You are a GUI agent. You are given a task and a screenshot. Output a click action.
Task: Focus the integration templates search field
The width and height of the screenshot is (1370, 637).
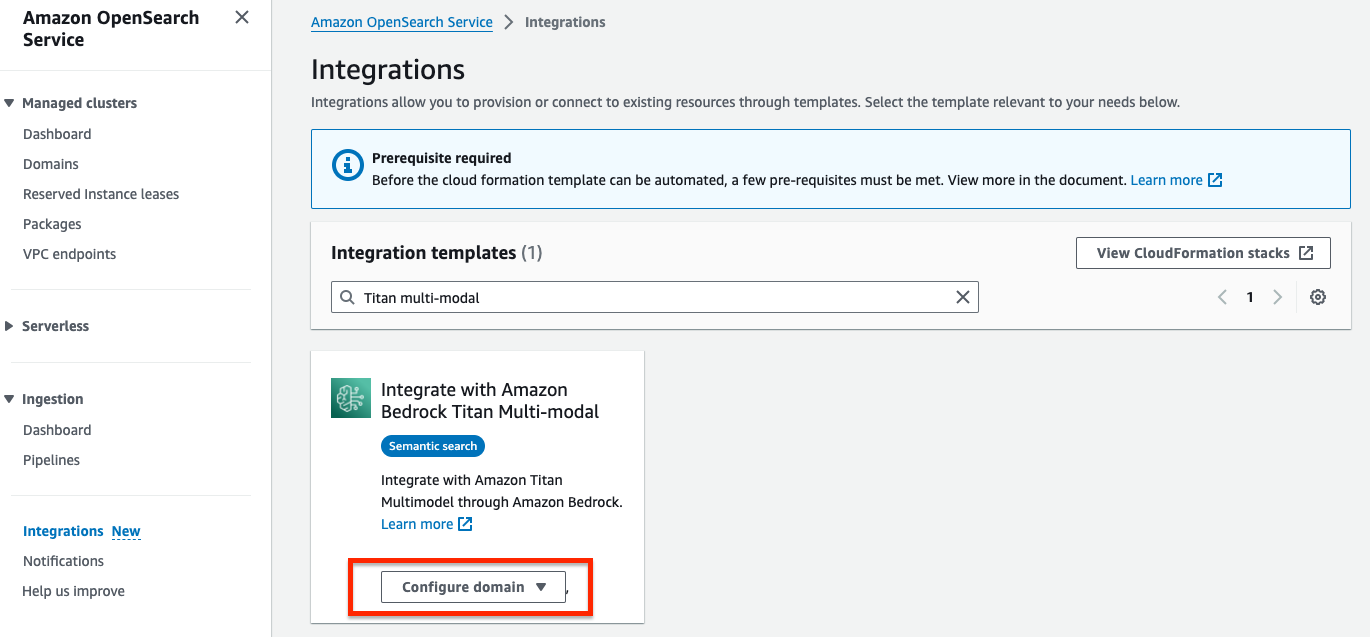654,297
